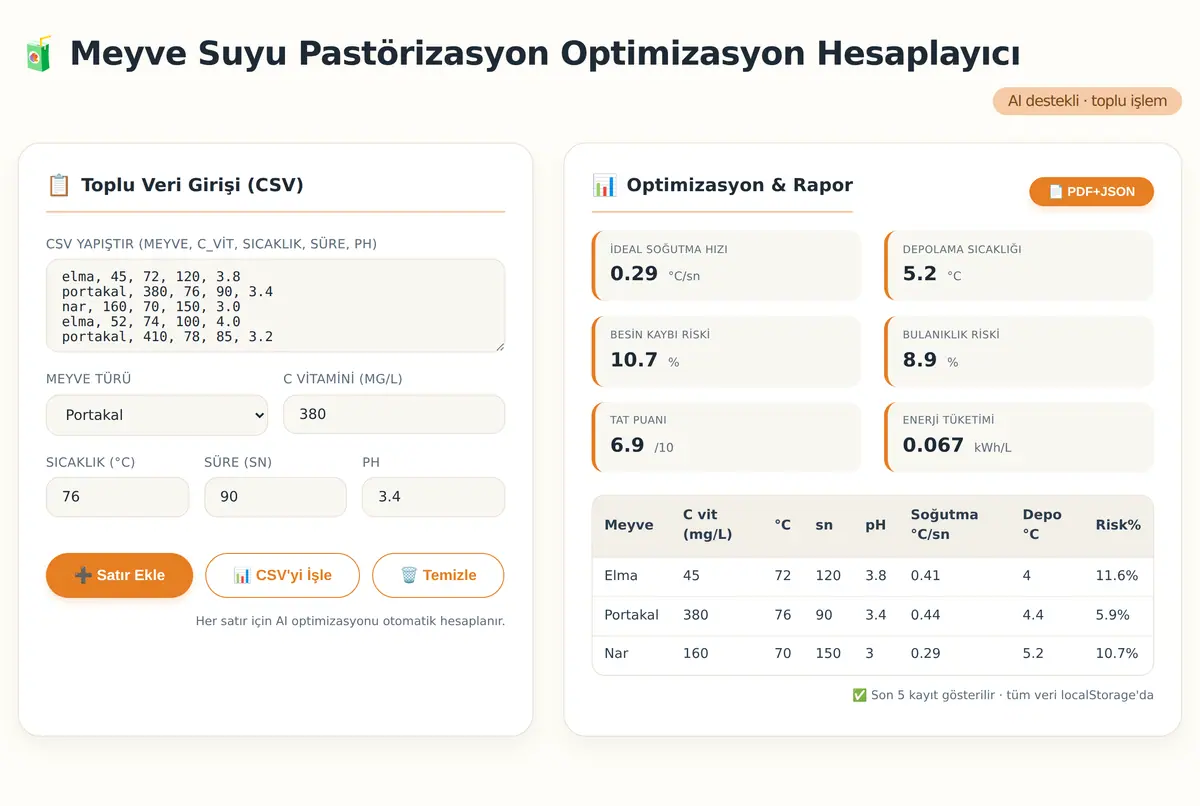
Task: Click the Besin Kaybı Riski card
Action: pos(726,352)
